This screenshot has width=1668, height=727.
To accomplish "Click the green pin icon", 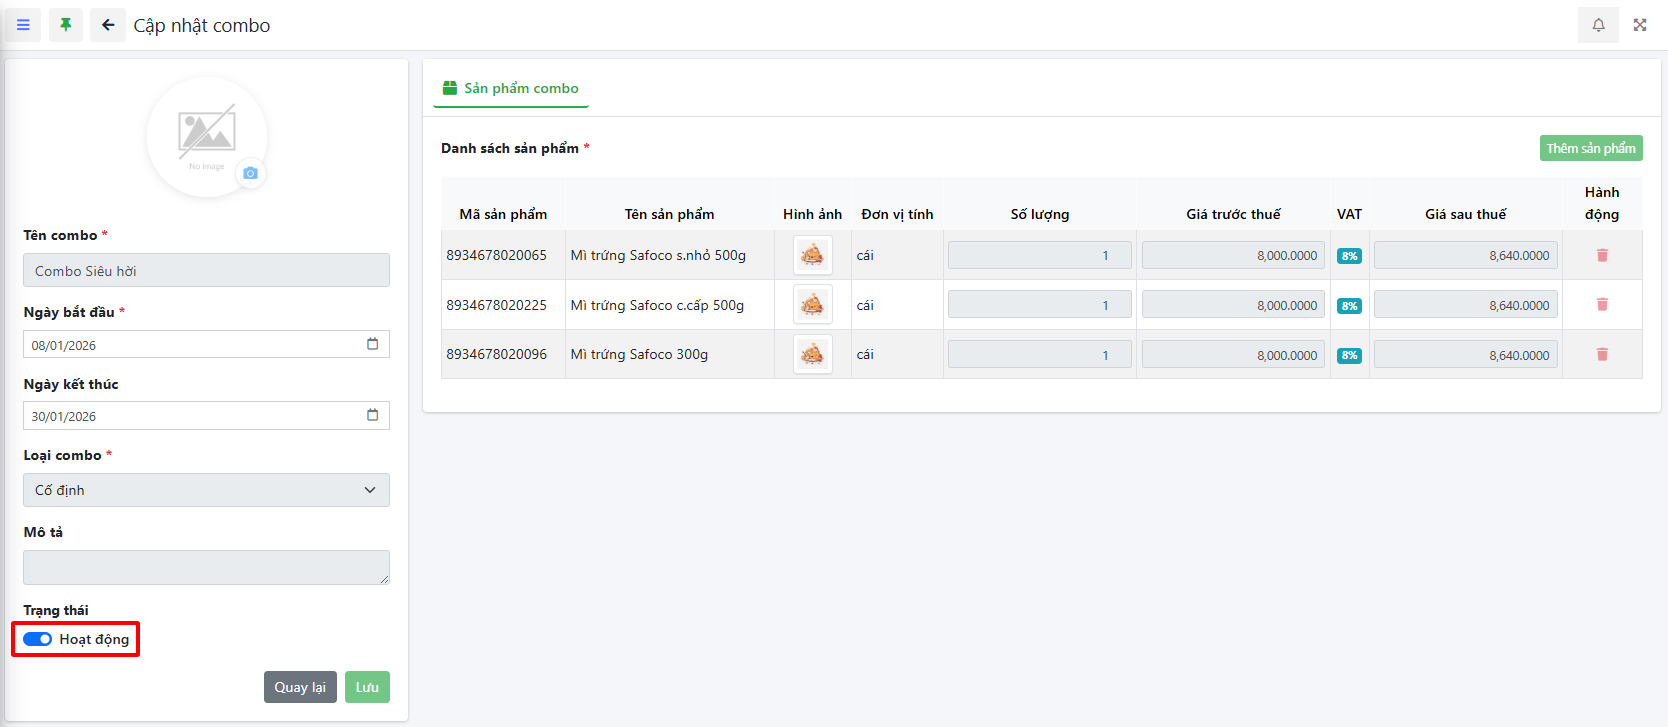I will [x=66, y=25].
